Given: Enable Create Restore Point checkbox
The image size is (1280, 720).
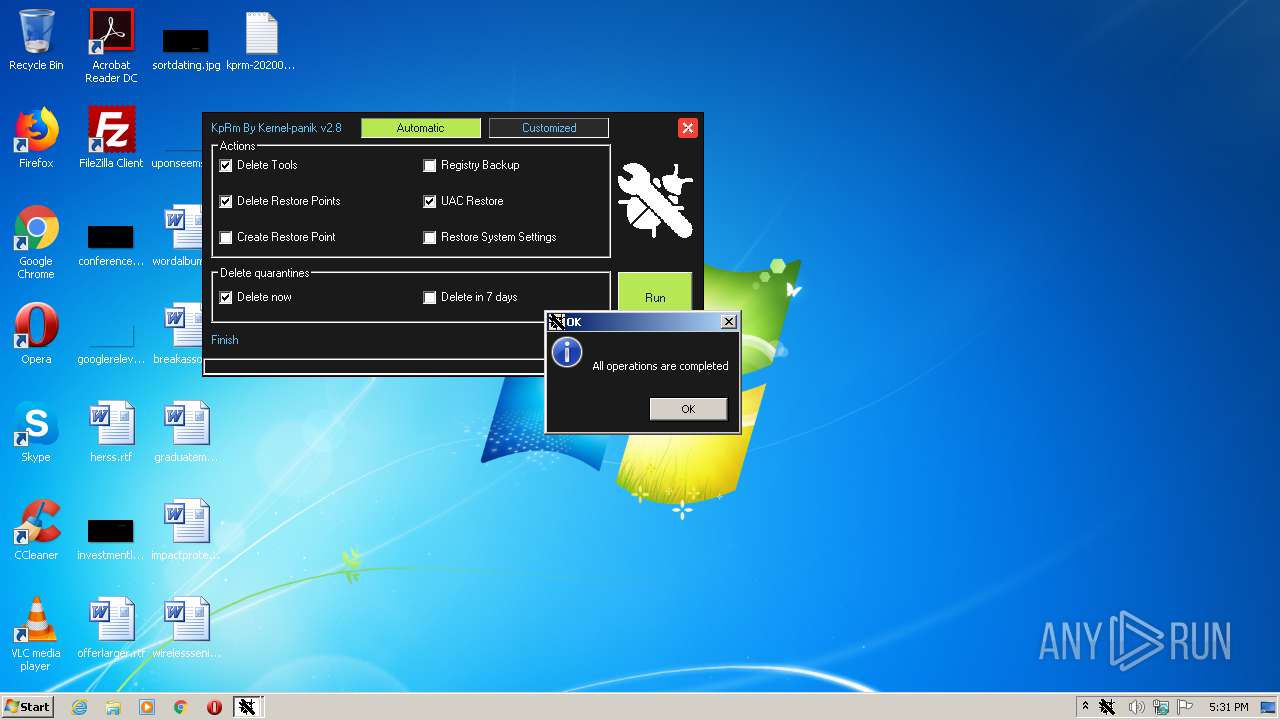Looking at the screenshot, I should point(226,237).
